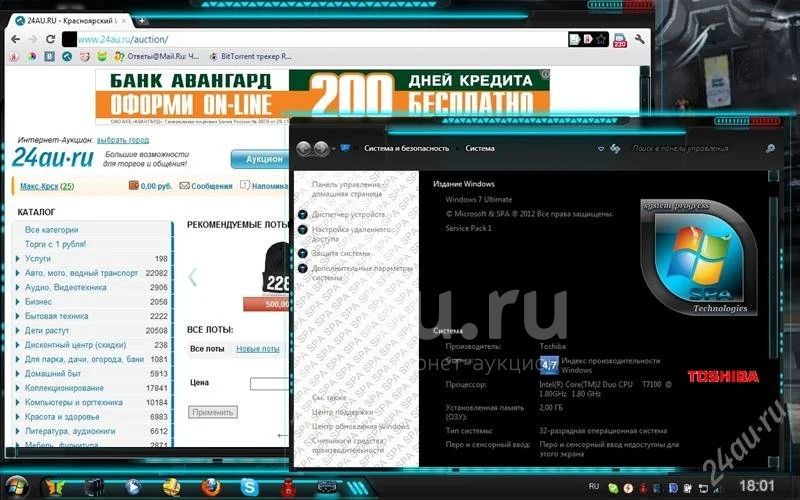Select Торги с 1 рубля! category
Screen dimensions: 800x500
coord(56,244)
